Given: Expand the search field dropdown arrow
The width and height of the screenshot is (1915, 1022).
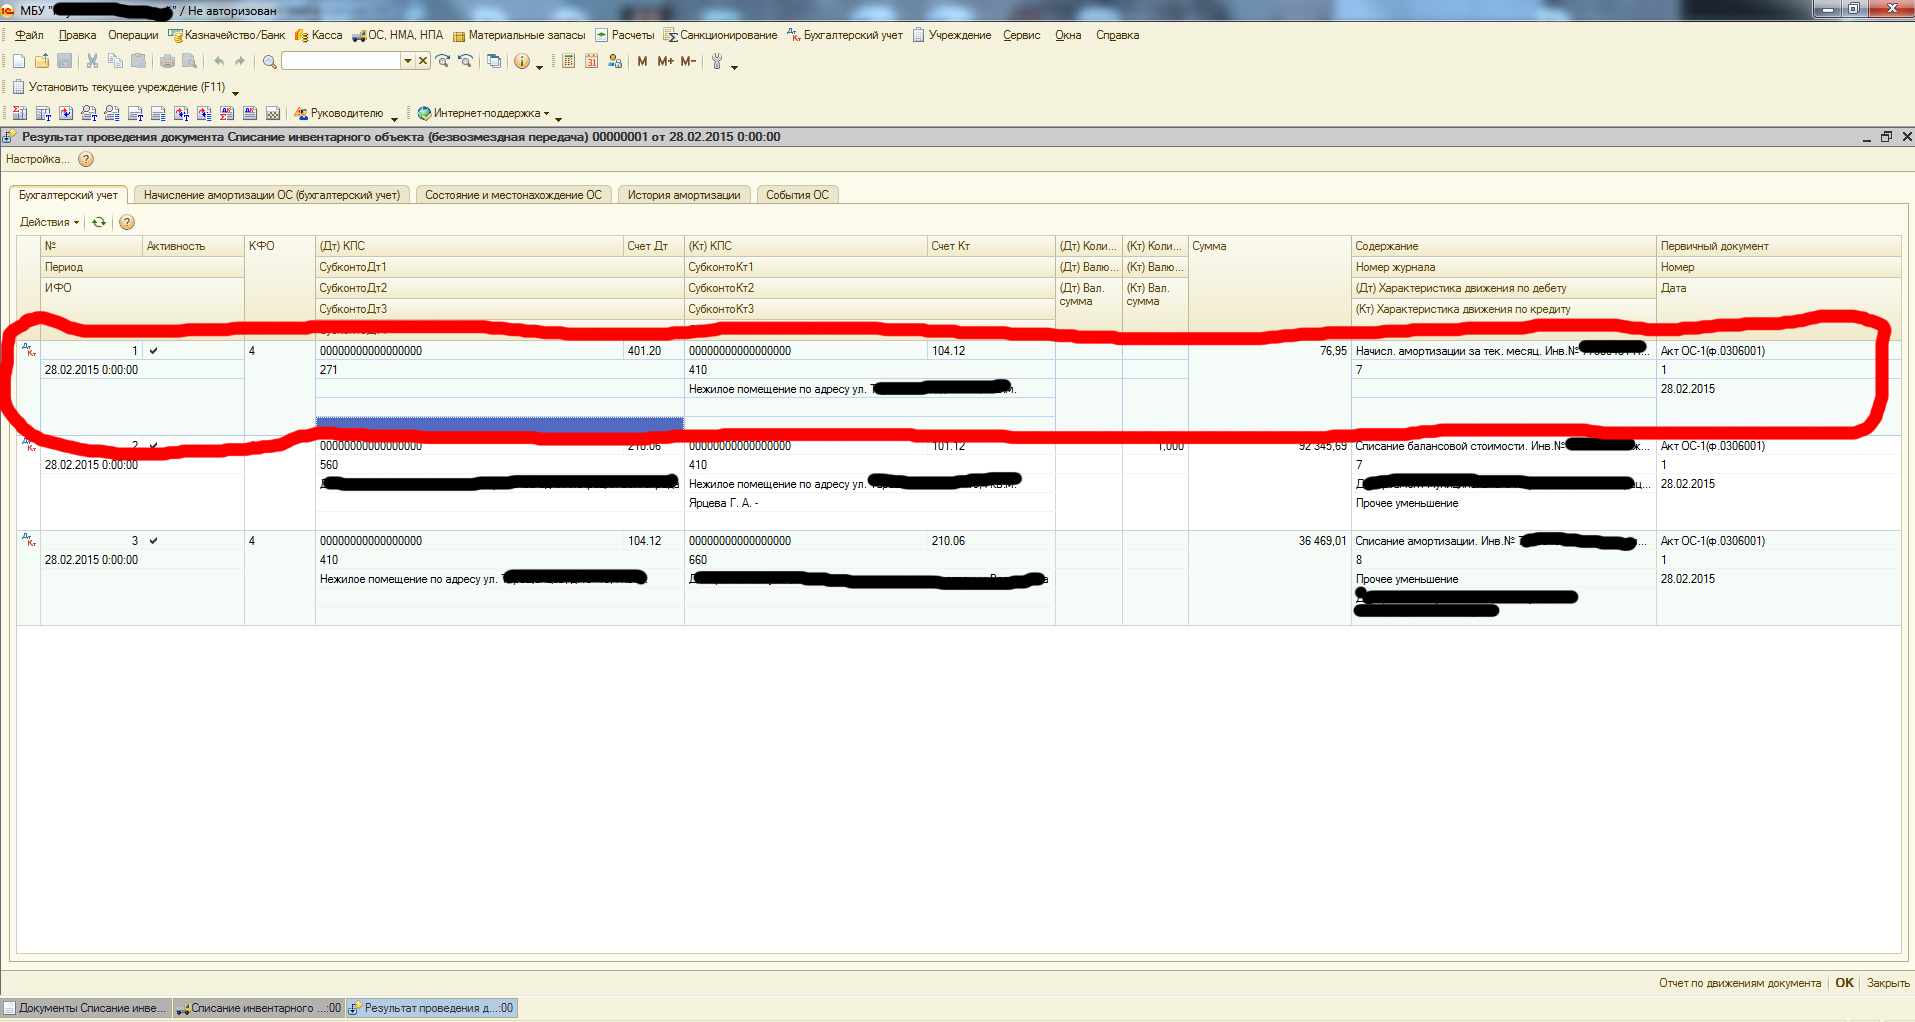Looking at the screenshot, I should (408, 61).
